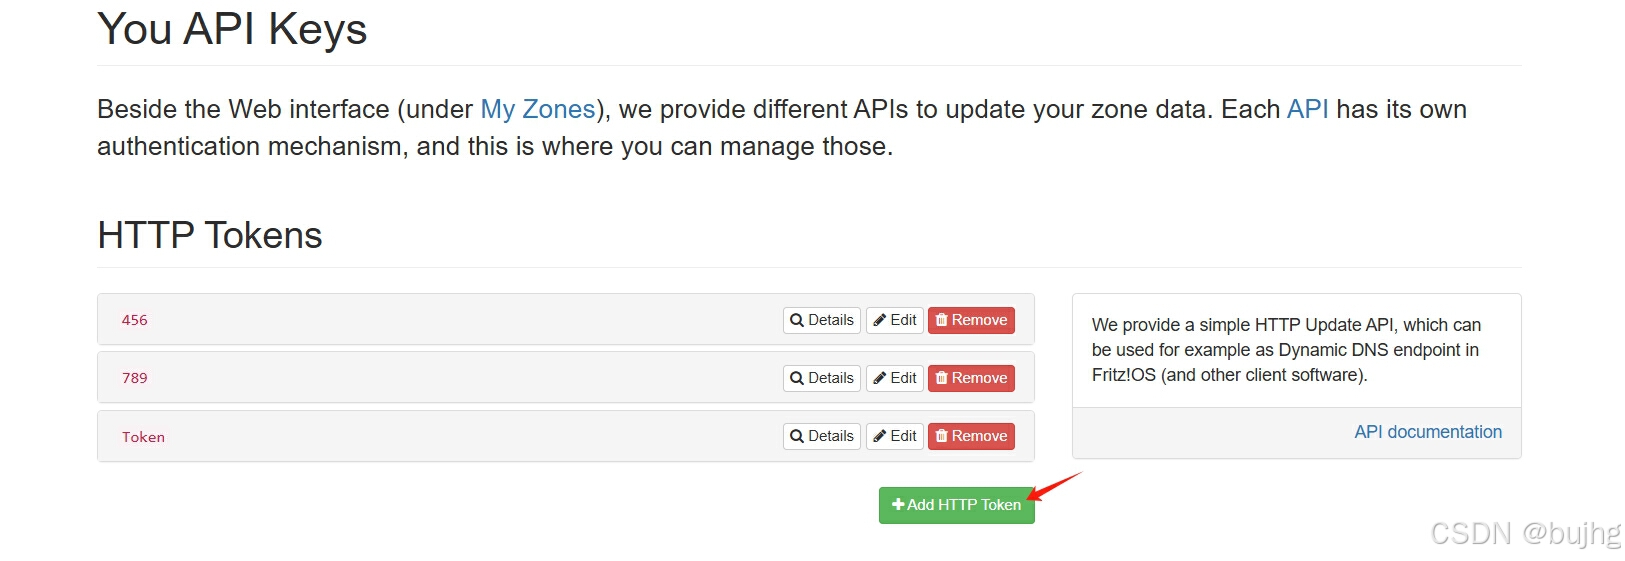The image size is (1625, 561).
Task: Select the Token name label
Action: (x=143, y=437)
